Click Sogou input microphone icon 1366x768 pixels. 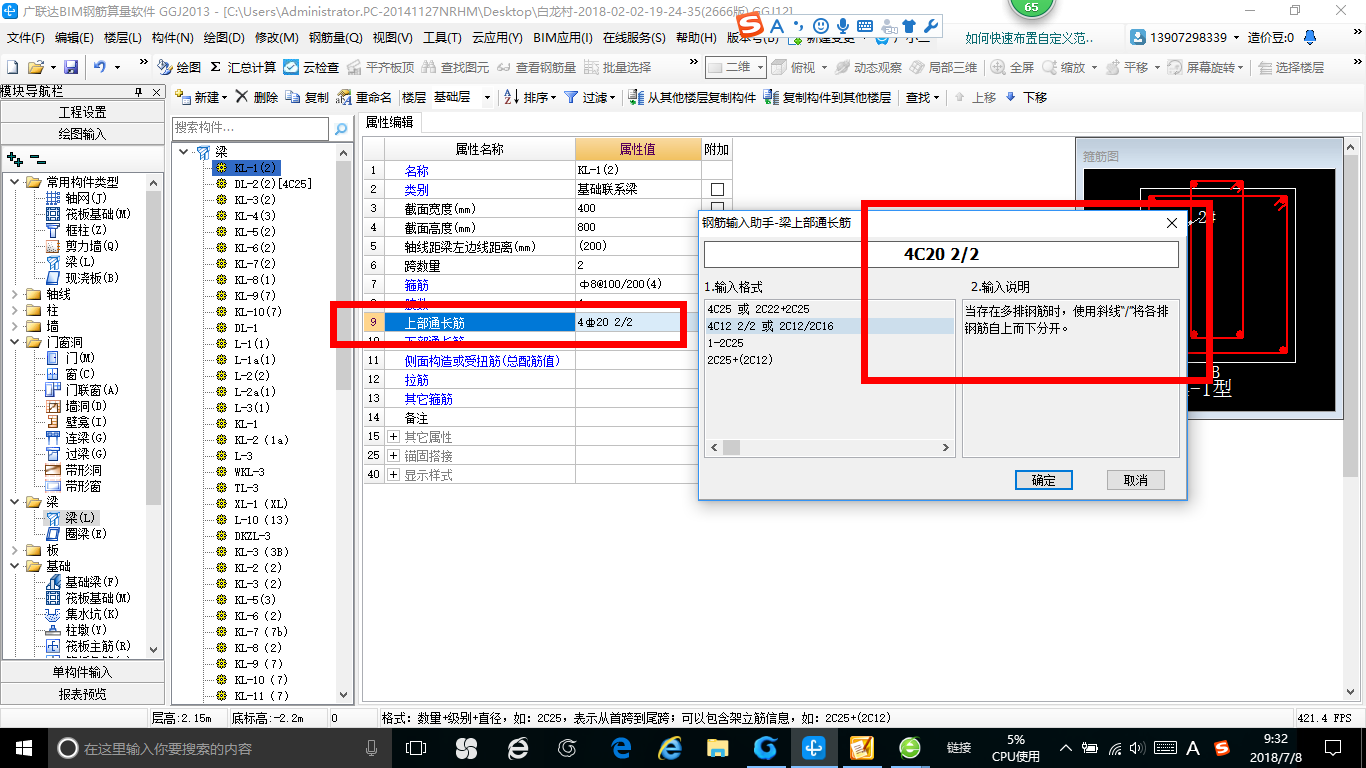tap(843, 24)
